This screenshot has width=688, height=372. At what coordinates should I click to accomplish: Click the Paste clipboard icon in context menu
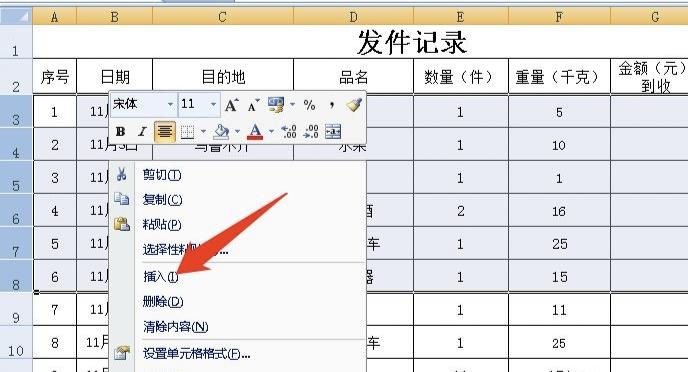click(122, 224)
